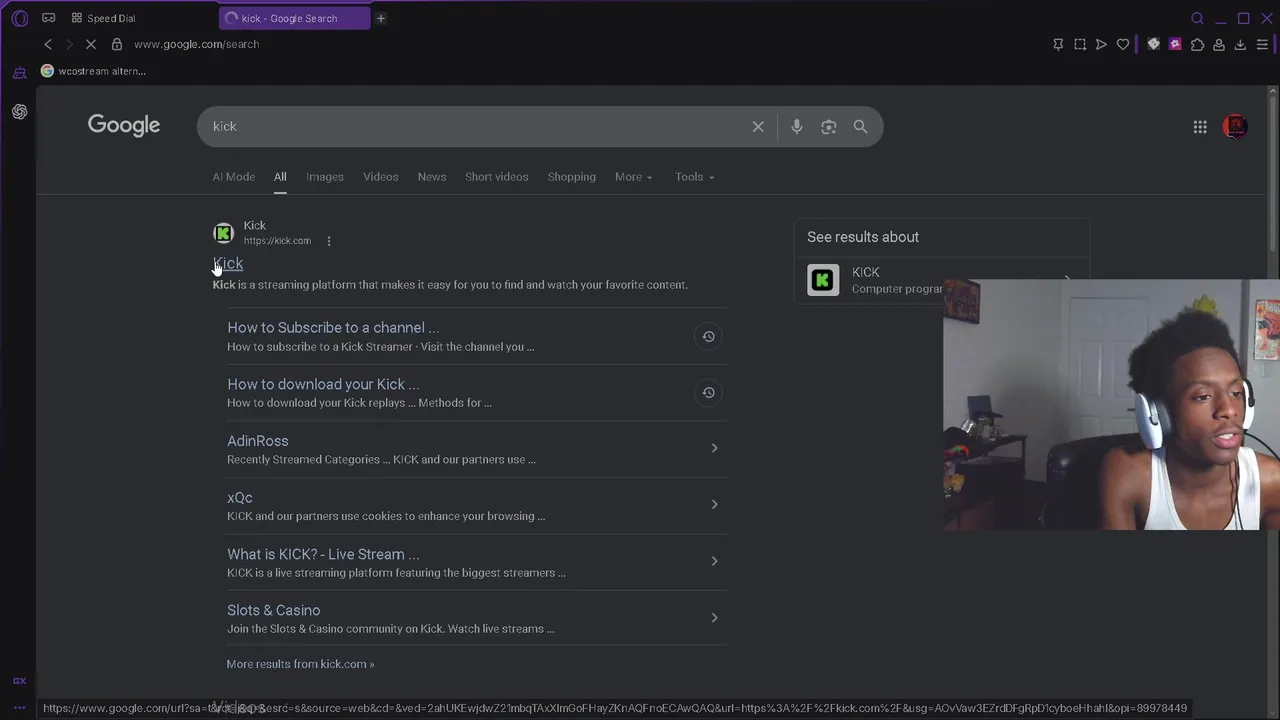Open the Google apps grid
The height and width of the screenshot is (720, 1280).
(x=1200, y=126)
